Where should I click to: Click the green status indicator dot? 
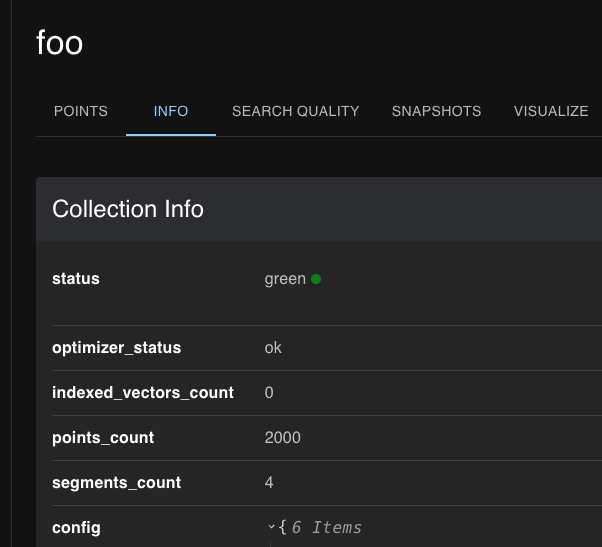[316, 279]
